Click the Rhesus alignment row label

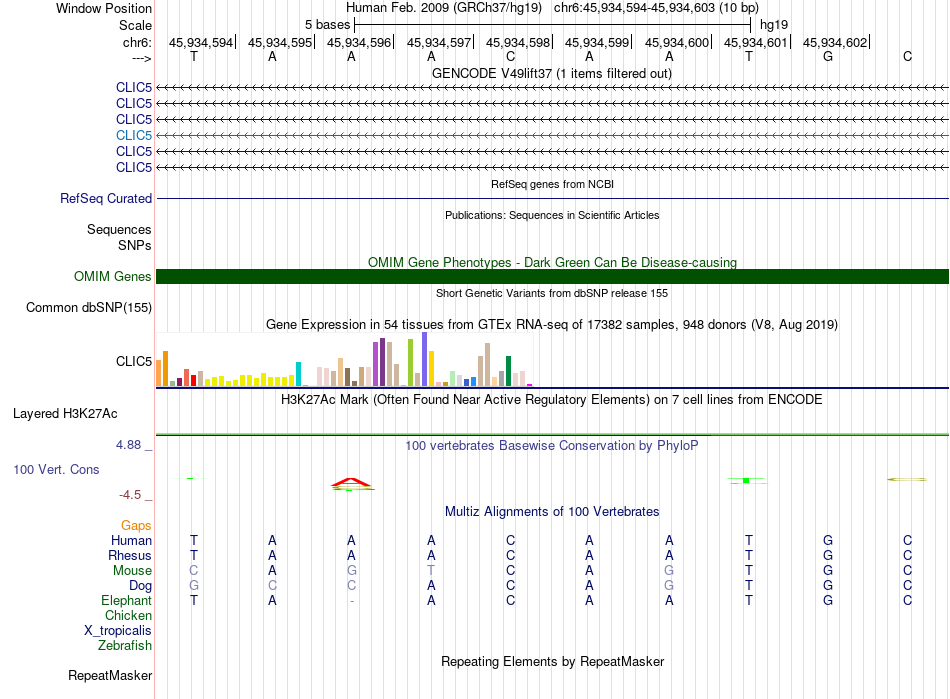click(130, 555)
